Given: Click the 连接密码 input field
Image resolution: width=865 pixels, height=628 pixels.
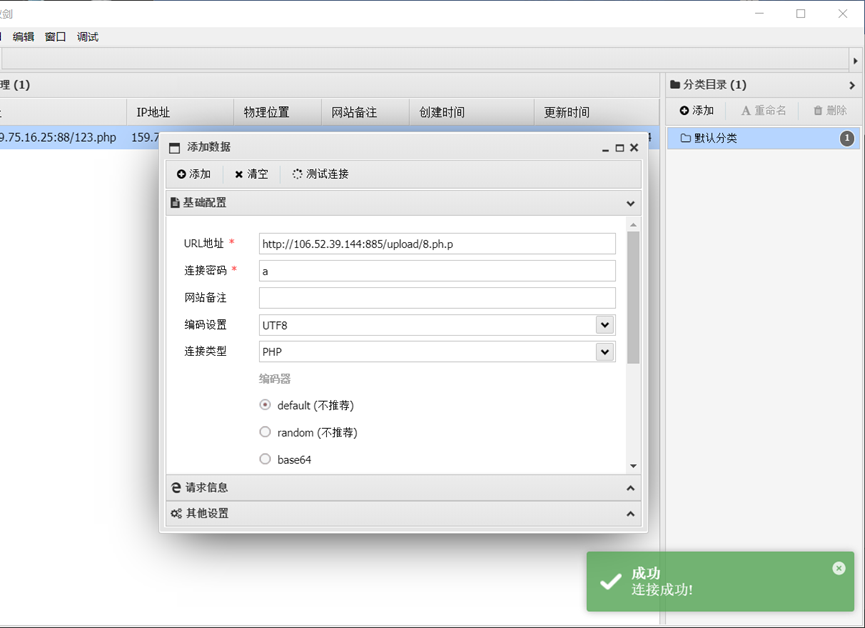Looking at the screenshot, I should 437,271.
